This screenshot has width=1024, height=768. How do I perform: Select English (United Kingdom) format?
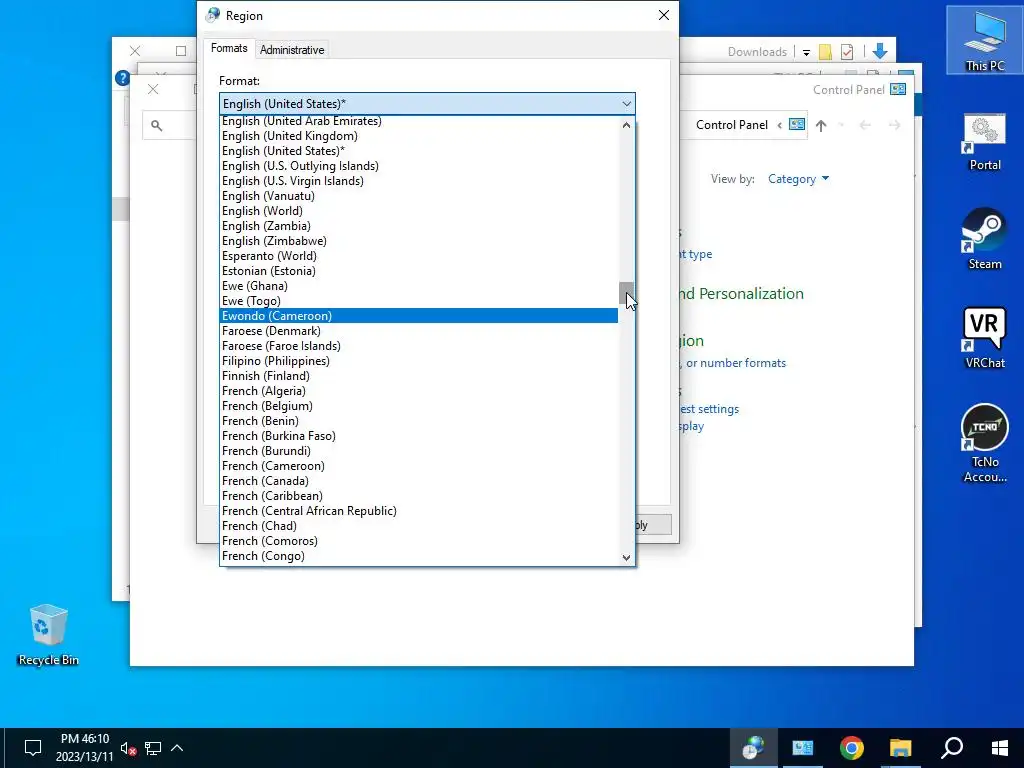click(x=419, y=136)
